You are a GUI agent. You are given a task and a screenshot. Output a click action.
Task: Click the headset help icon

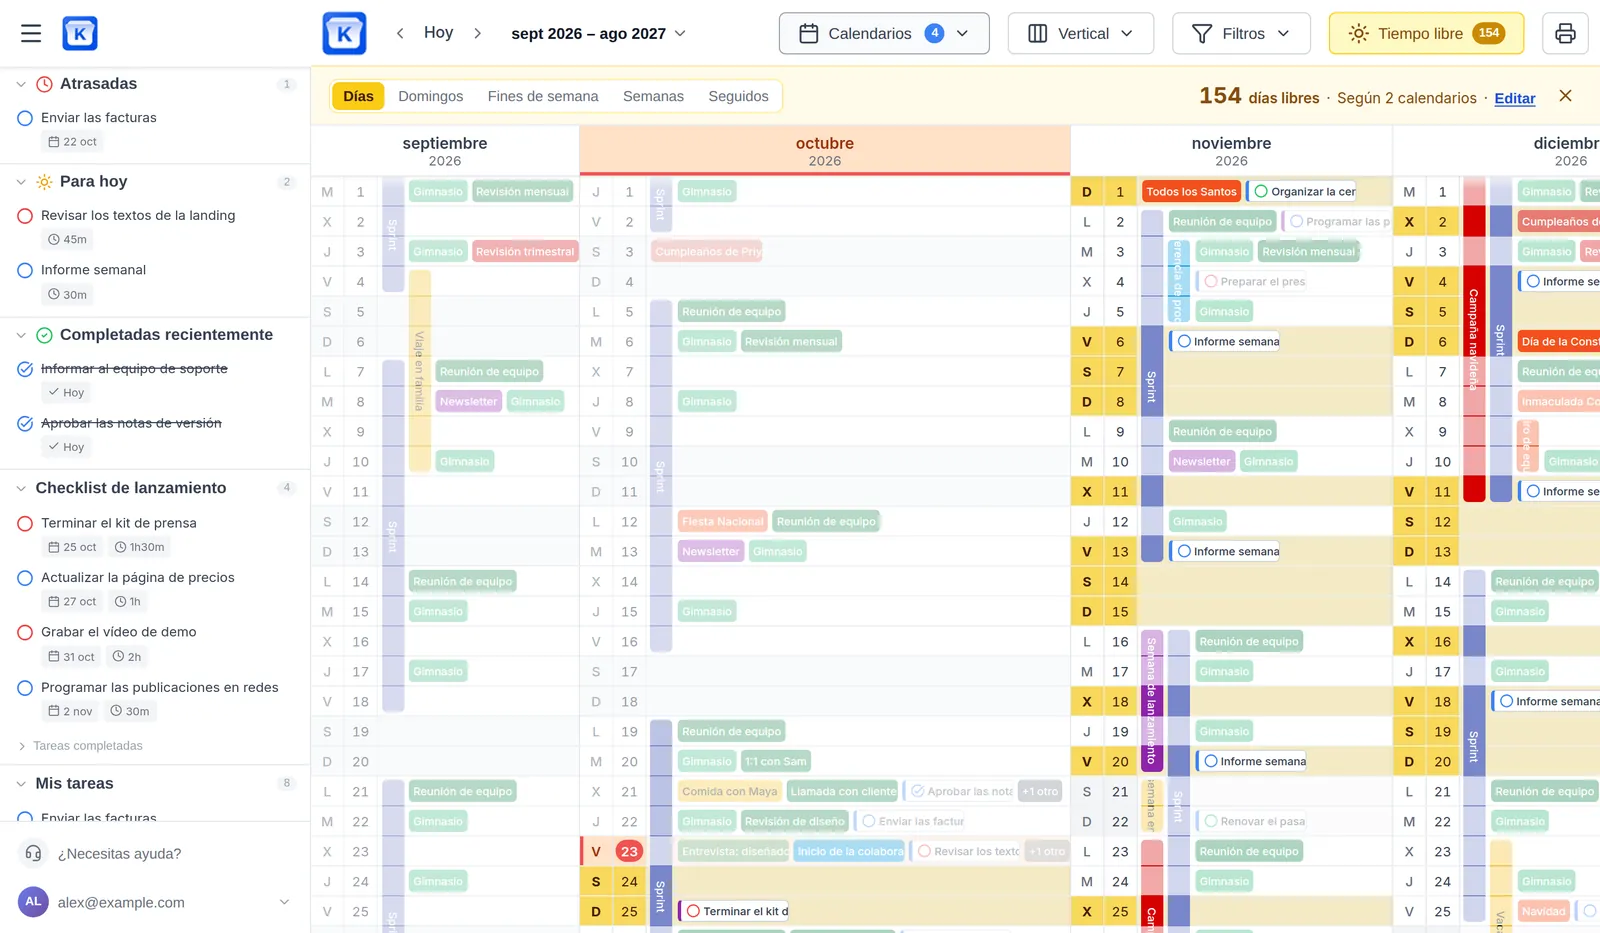33,853
